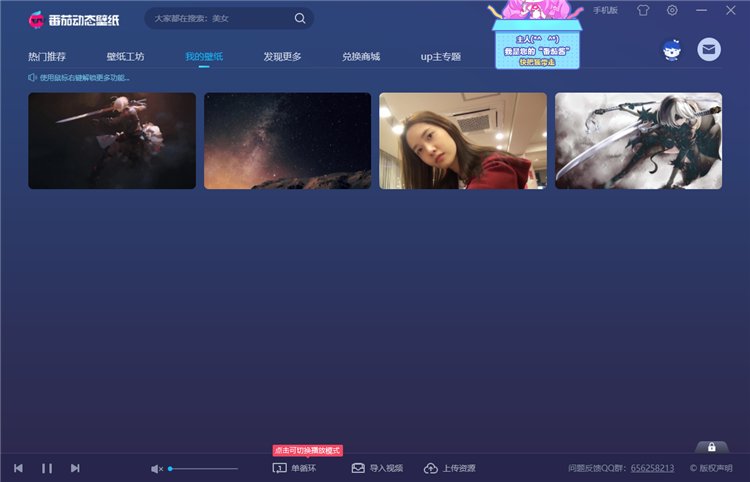The height and width of the screenshot is (482, 750).
Task: Open up主专题 tab
Action: [441, 56]
